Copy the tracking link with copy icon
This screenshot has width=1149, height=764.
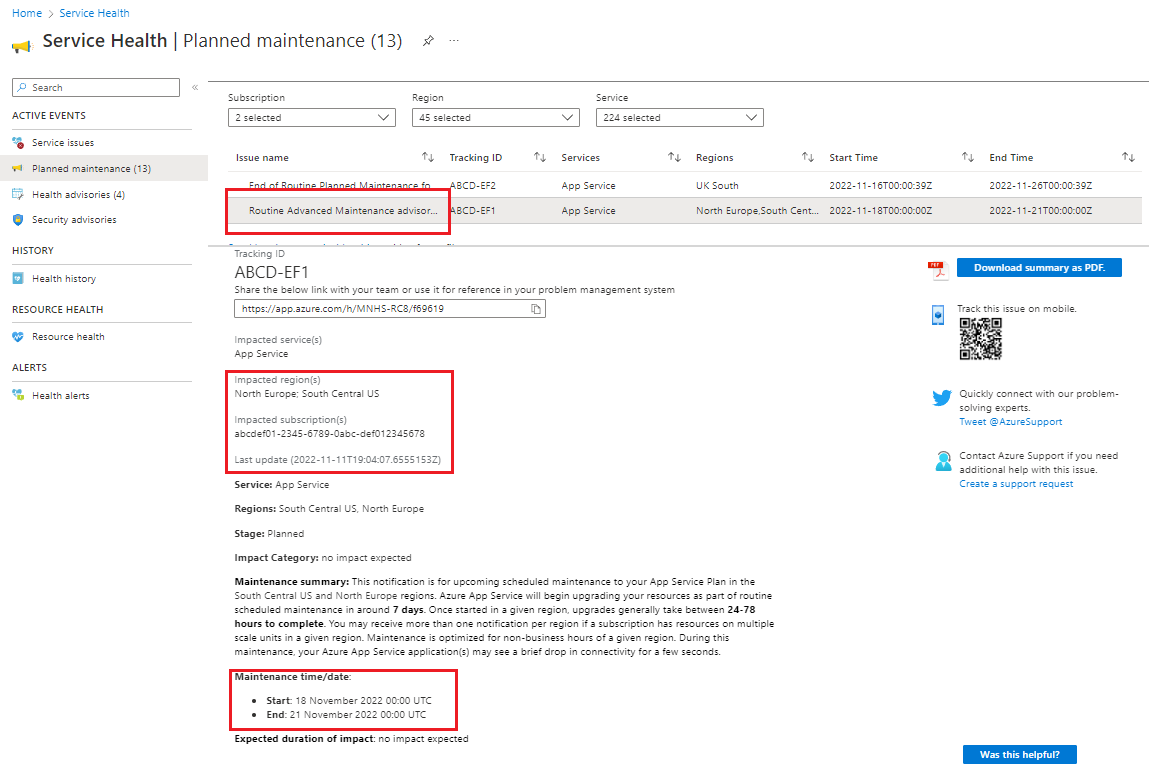(x=536, y=309)
